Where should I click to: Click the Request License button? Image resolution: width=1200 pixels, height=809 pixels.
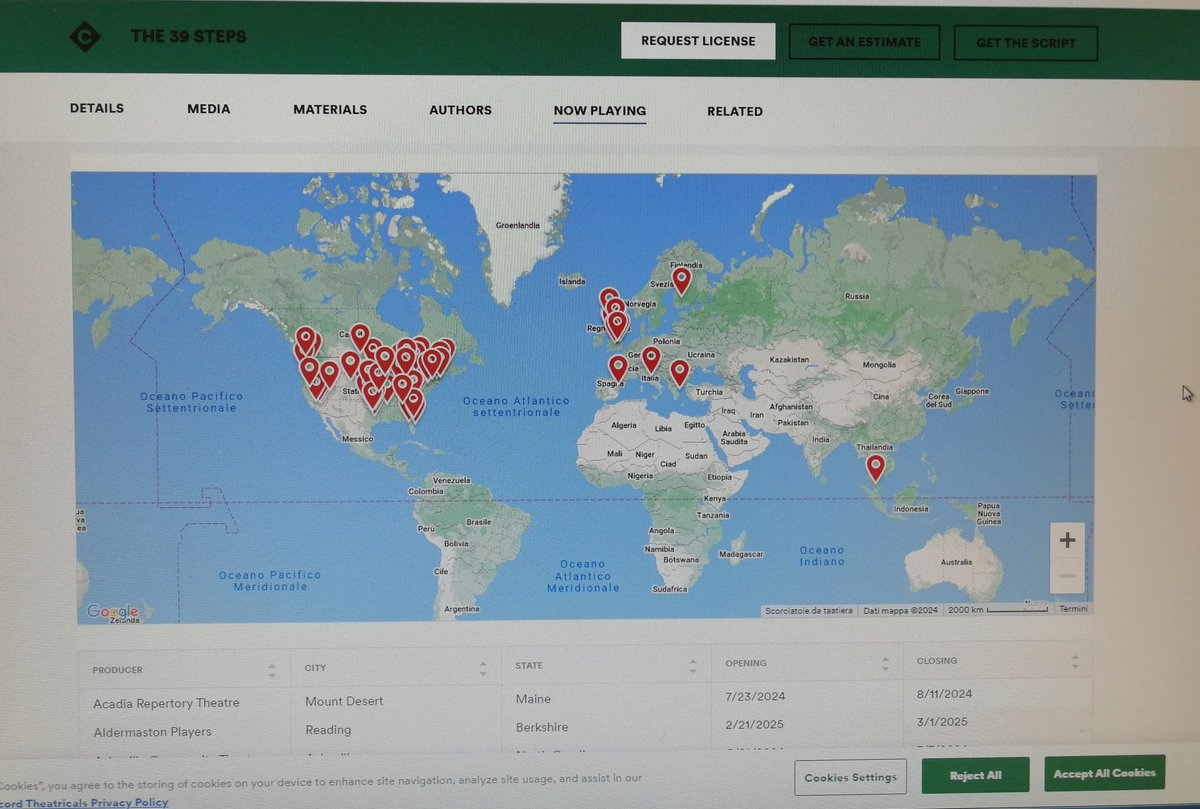point(698,41)
